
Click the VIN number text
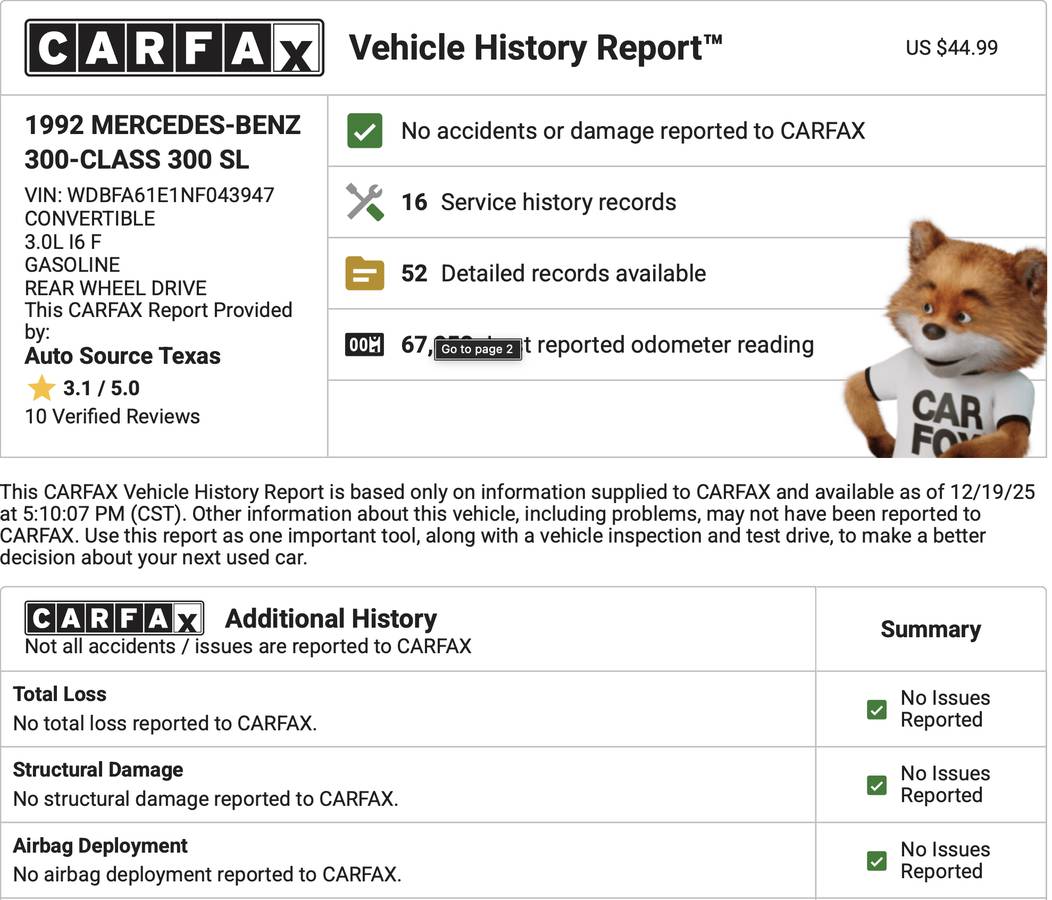pyautogui.click(x=149, y=195)
